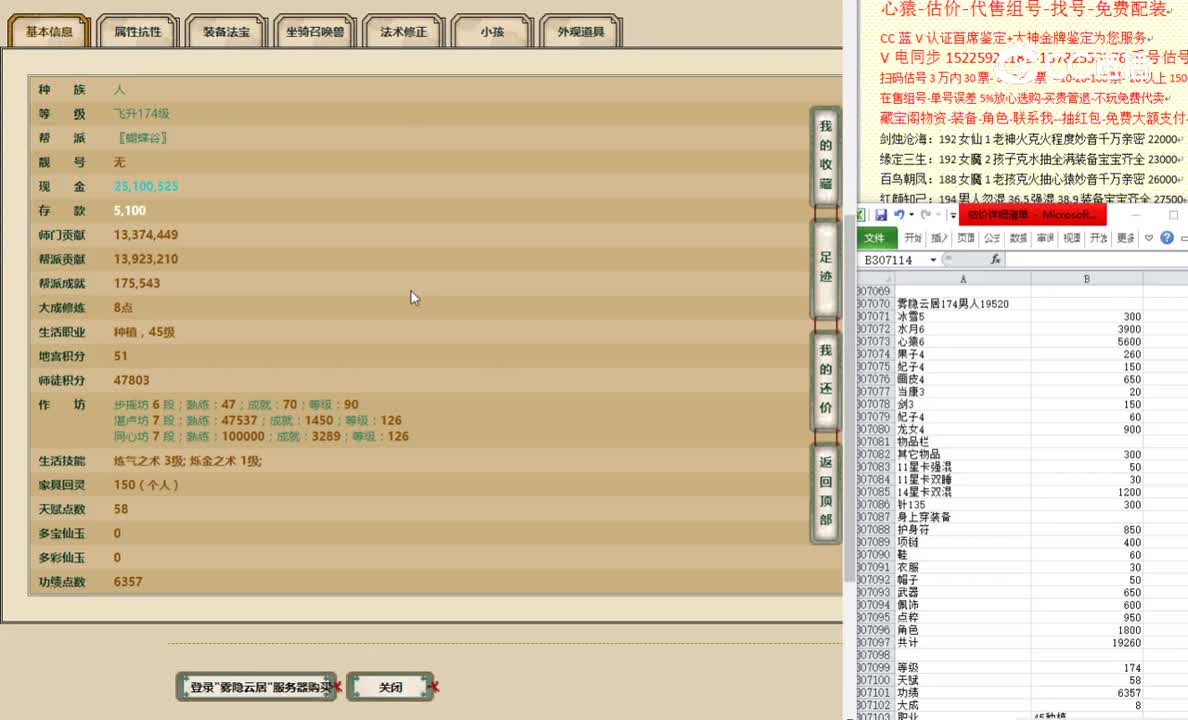This screenshot has height=720, width=1188.
Task: Expand the Undo history dropdown arrow
Action: [x=911, y=214]
